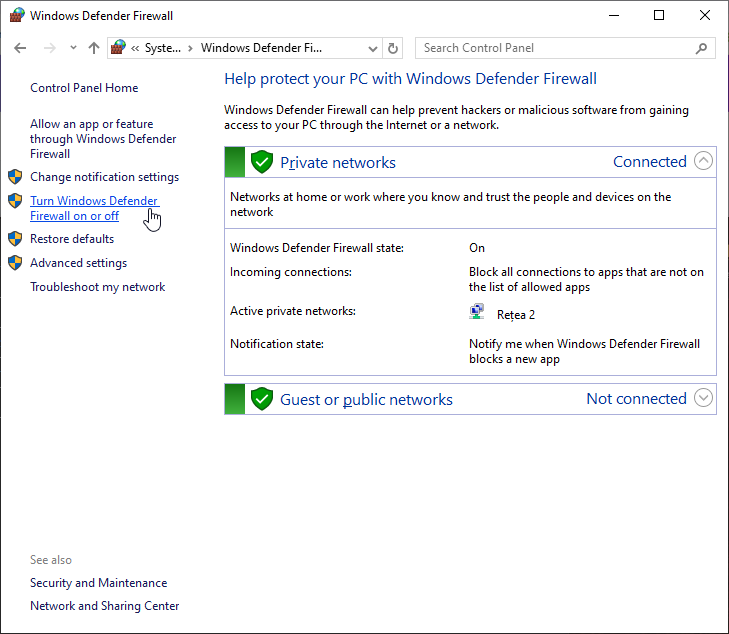Click the firewall icon in the address bar
Screen dimensions: 729x634
coord(119,47)
